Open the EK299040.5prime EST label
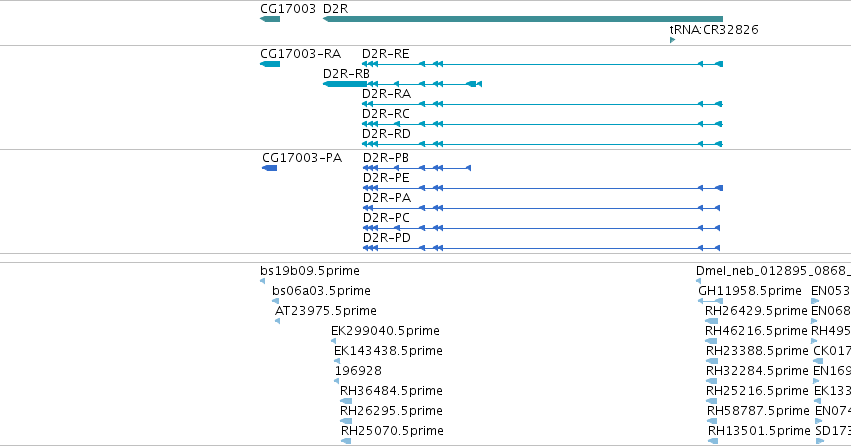Image resolution: width=851 pixels, height=446 pixels. point(385,331)
